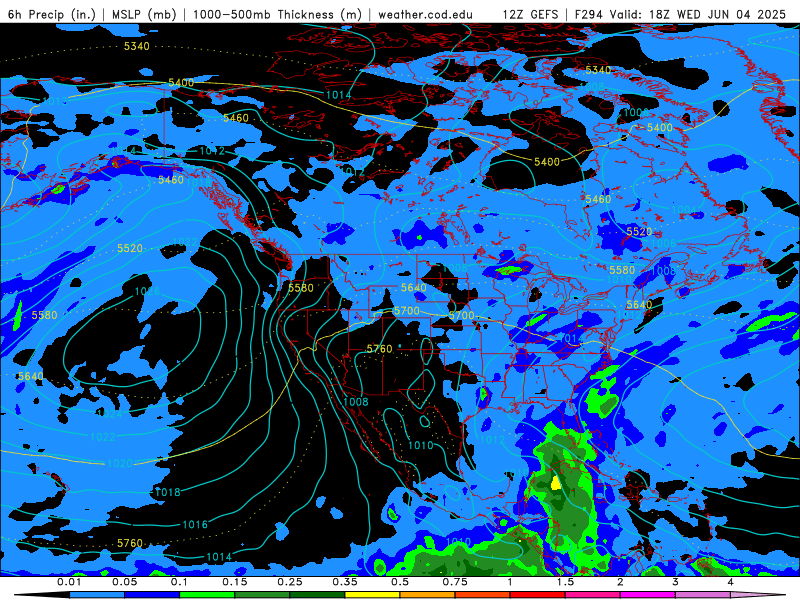Click the orange 0.5–0.75 legend swatch
This screenshot has width=800, height=600.
(x=428, y=595)
